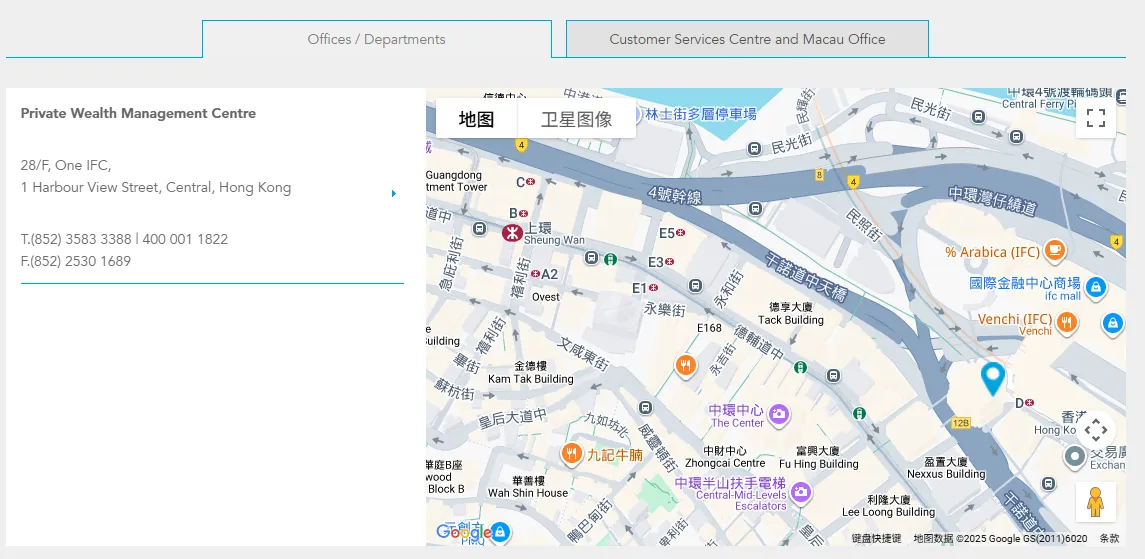1145x559 pixels.
Task: Open the Offices / Departments tab
Action: pyautogui.click(x=376, y=39)
